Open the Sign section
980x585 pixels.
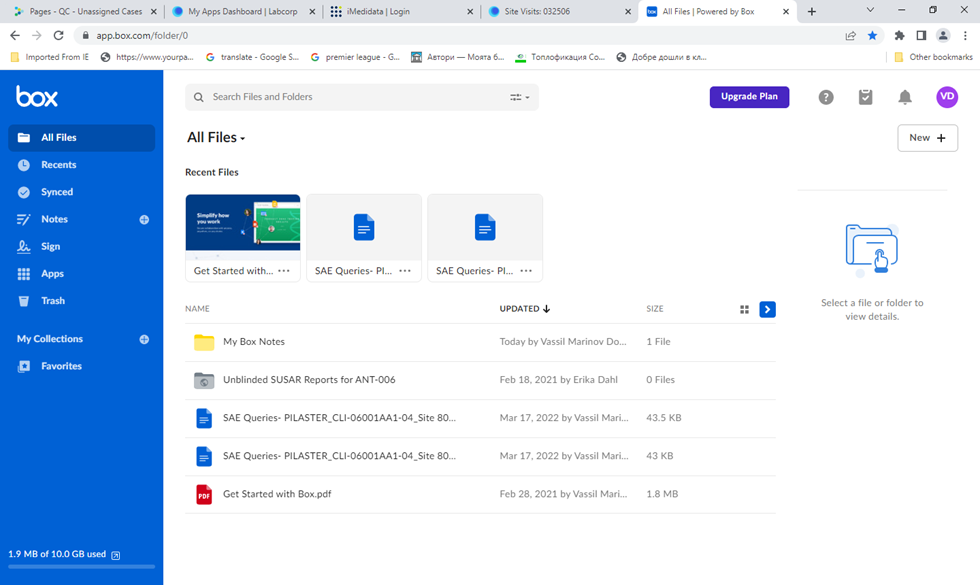[50, 246]
